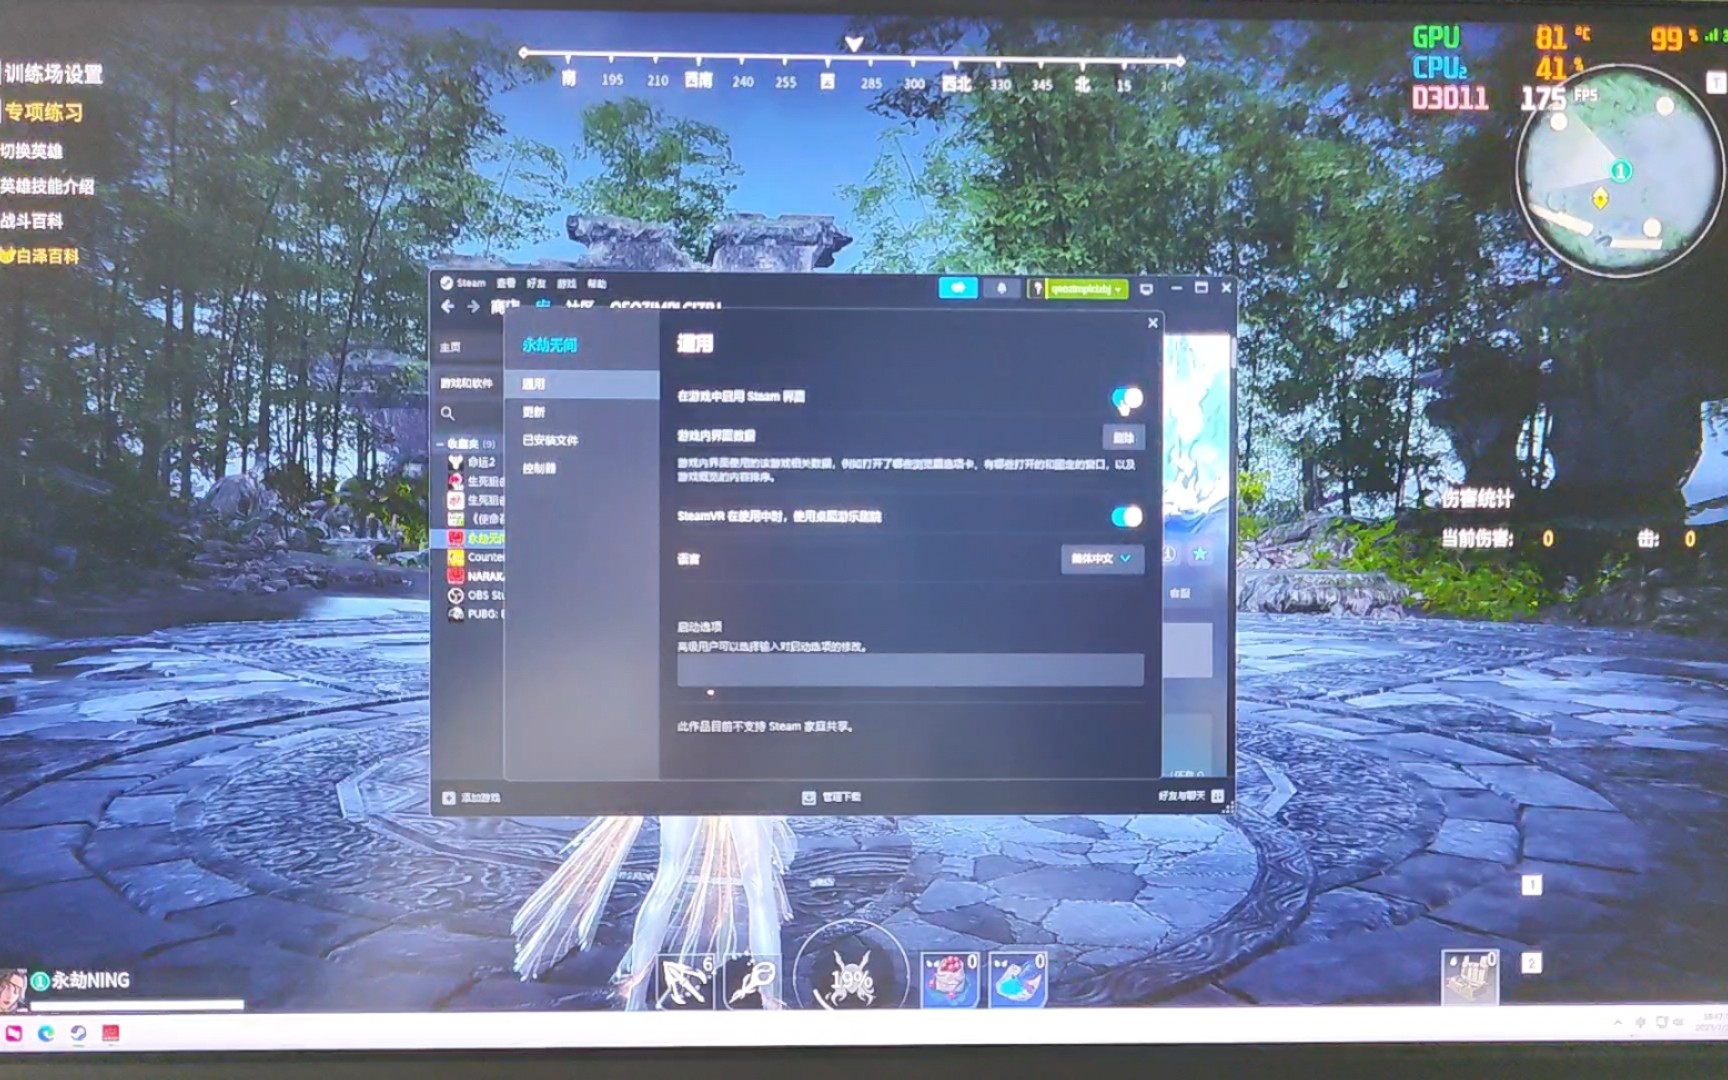
Task: Click the grappling hook skill icon
Action: pyautogui.click(x=685, y=982)
